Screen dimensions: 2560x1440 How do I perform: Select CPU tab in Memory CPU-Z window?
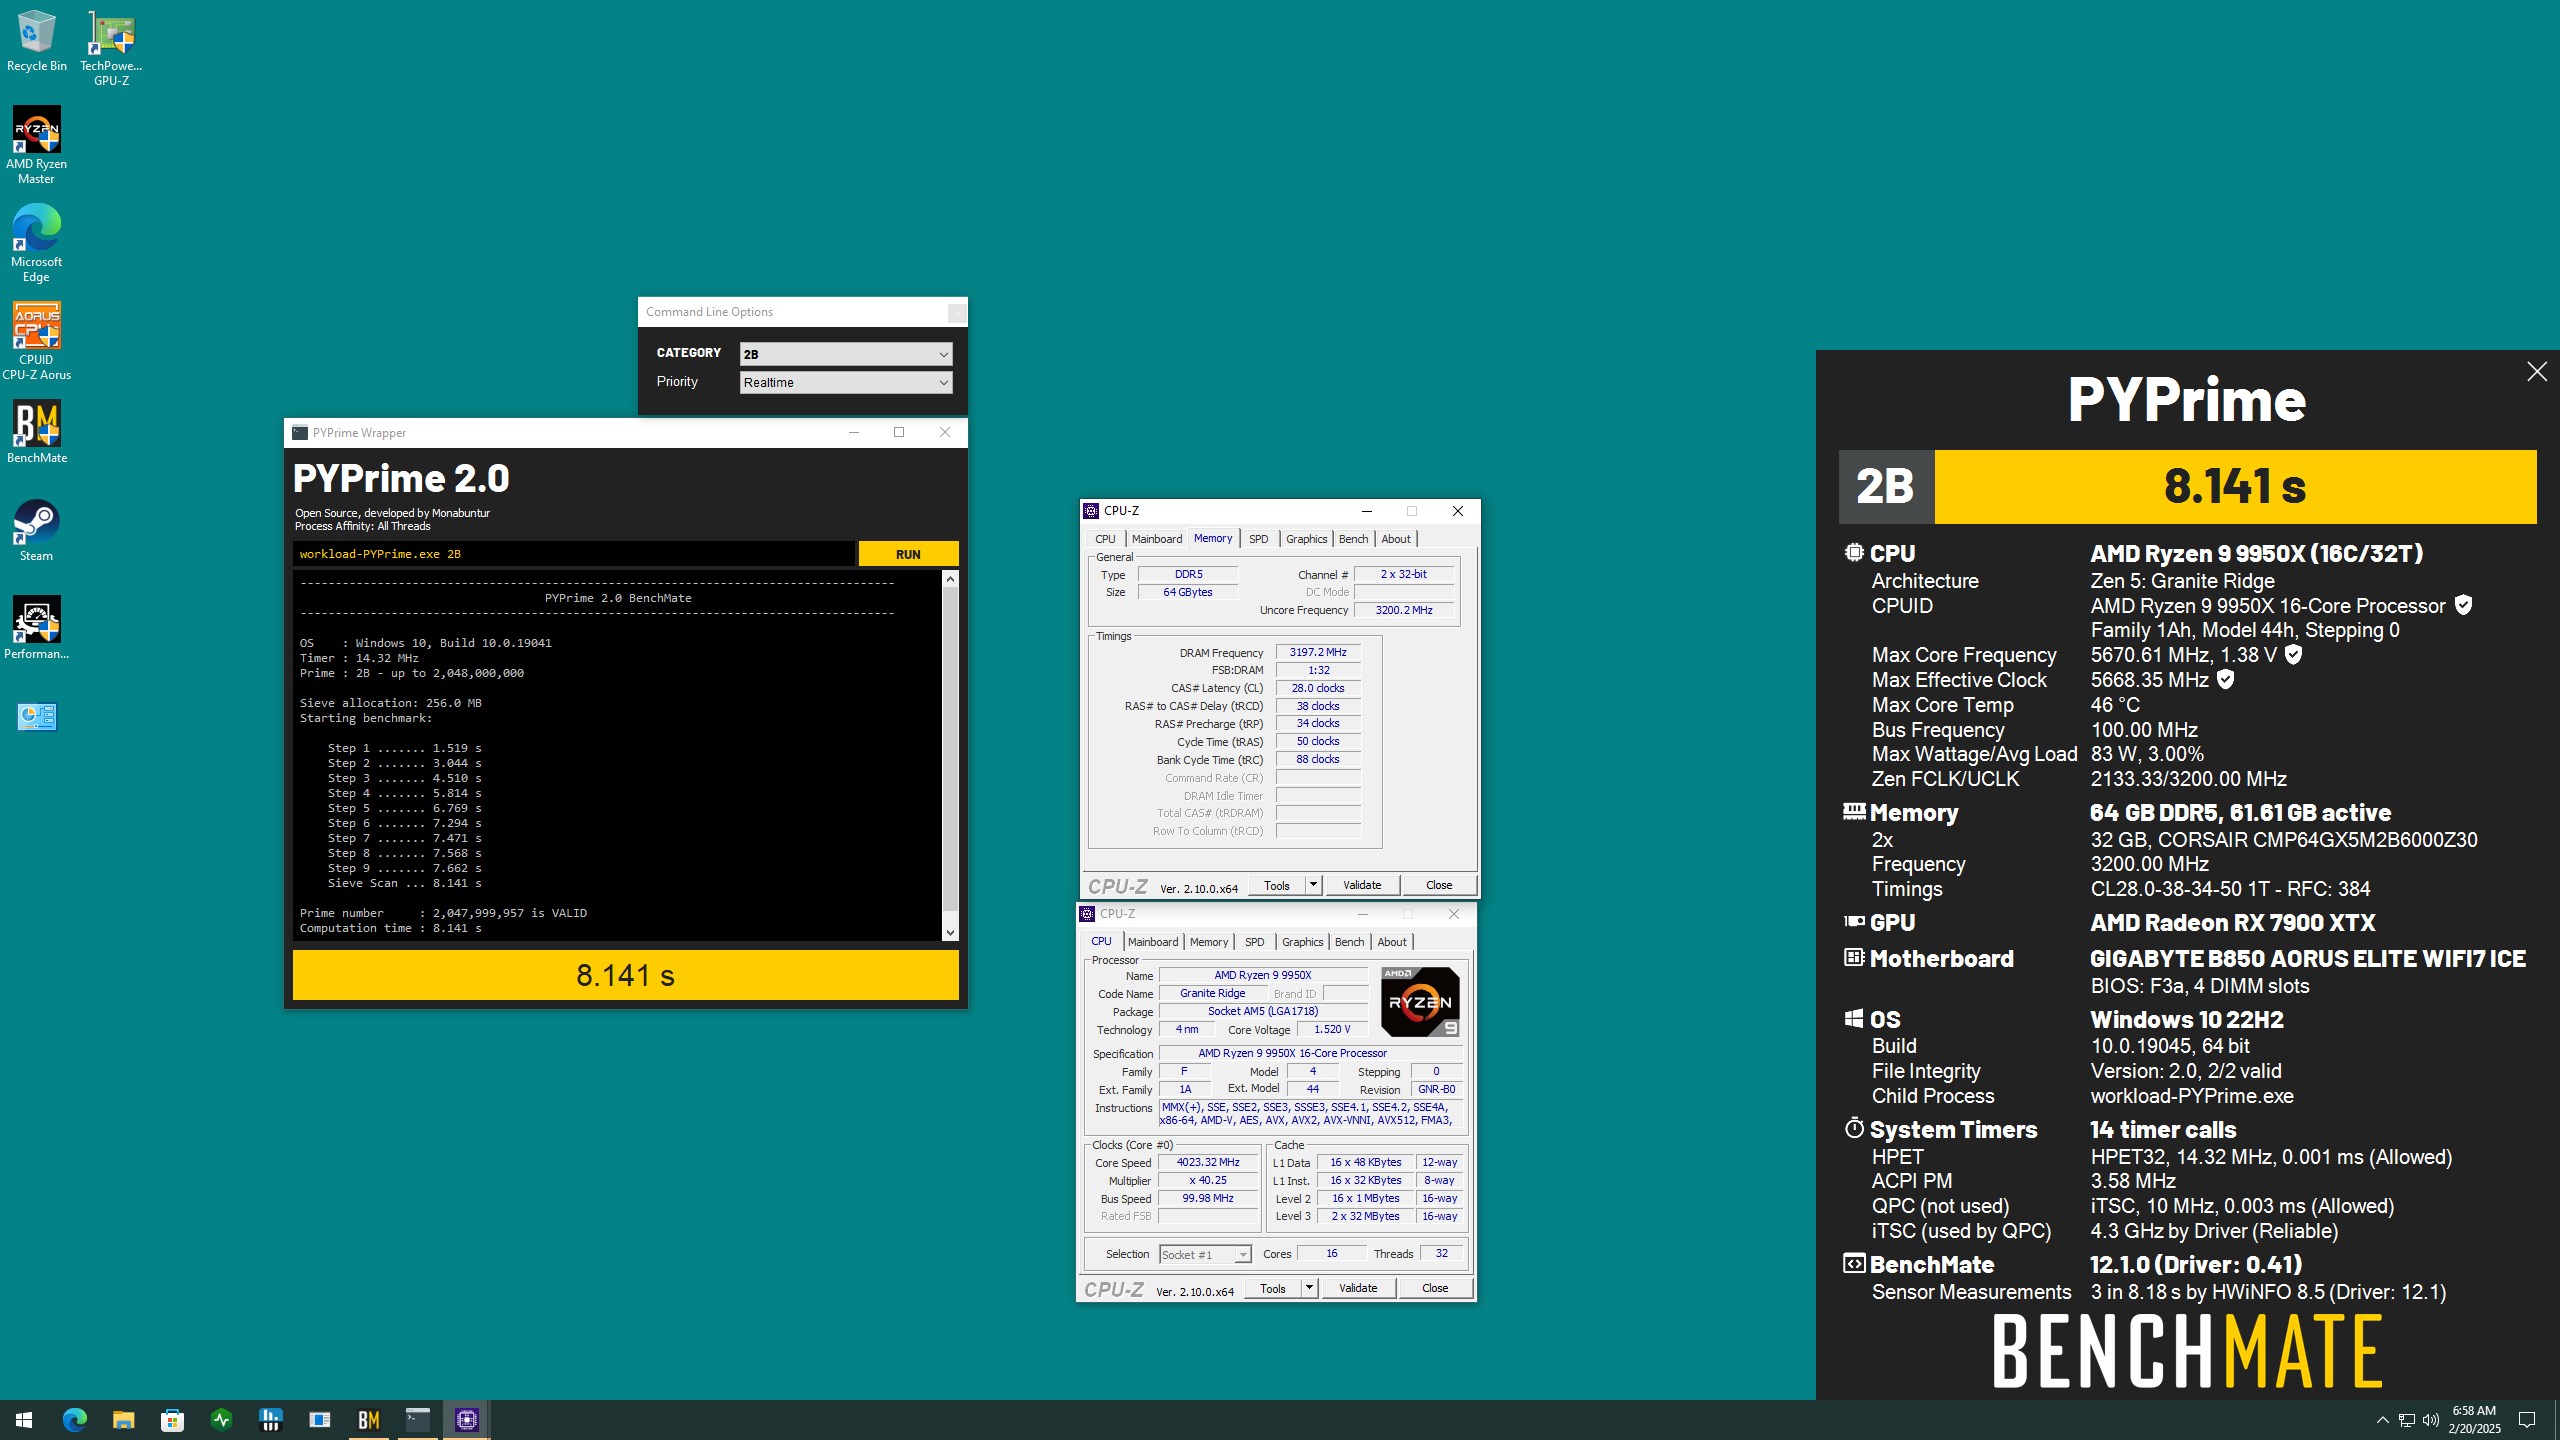(1105, 539)
